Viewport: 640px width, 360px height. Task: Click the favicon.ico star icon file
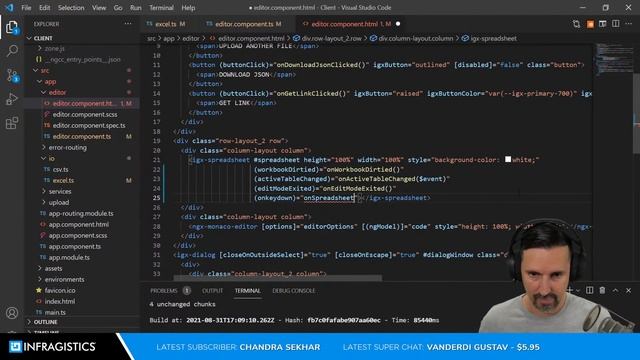(x=39, y=290)
